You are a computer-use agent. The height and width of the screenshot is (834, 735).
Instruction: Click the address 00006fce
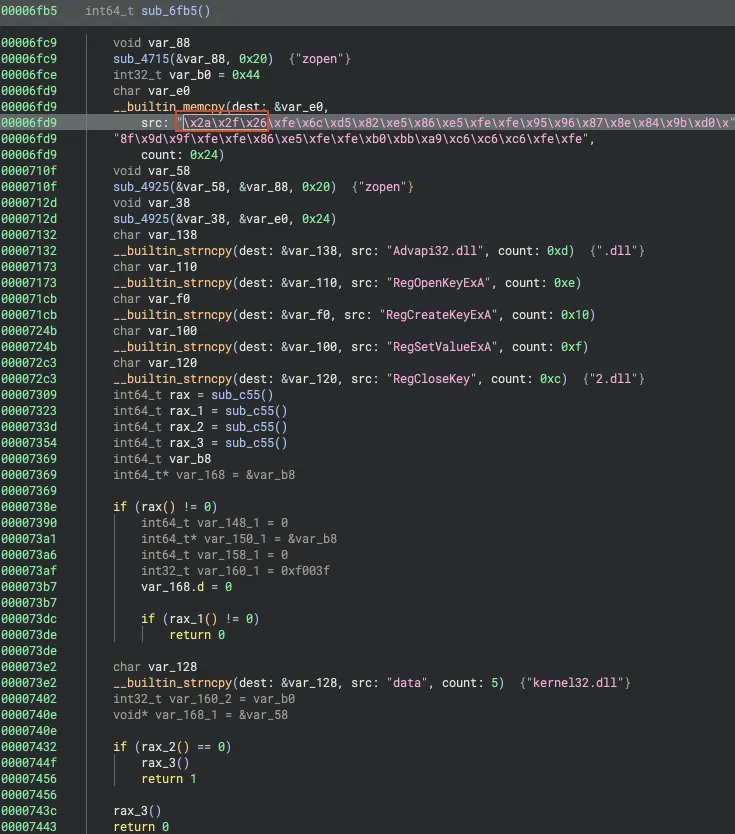point(29,74)
